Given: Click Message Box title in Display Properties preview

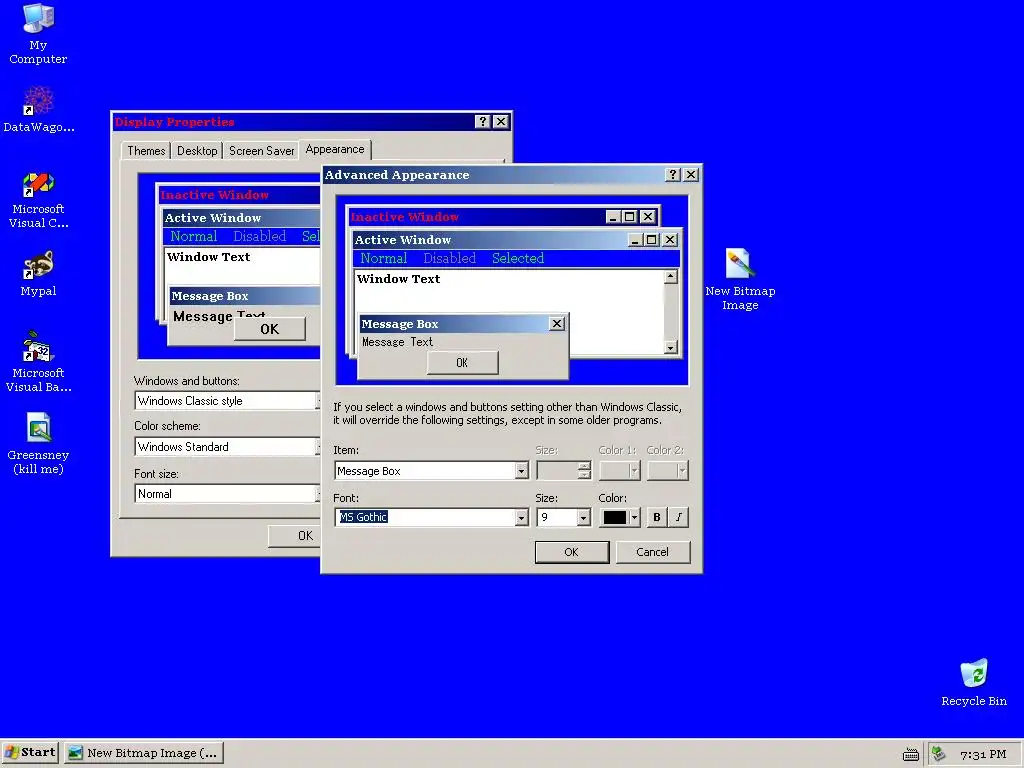Looking at the screenshot, I should [210, 296].
